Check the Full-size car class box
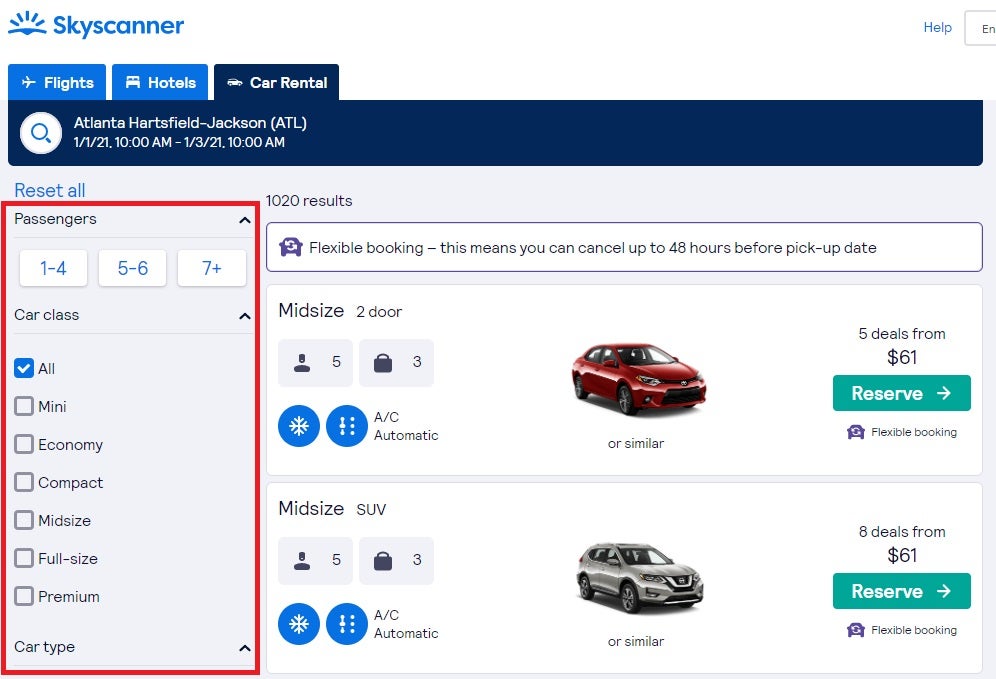Image resolution: width=996 pixels, height=679 pixels. [x=24, y=558]
